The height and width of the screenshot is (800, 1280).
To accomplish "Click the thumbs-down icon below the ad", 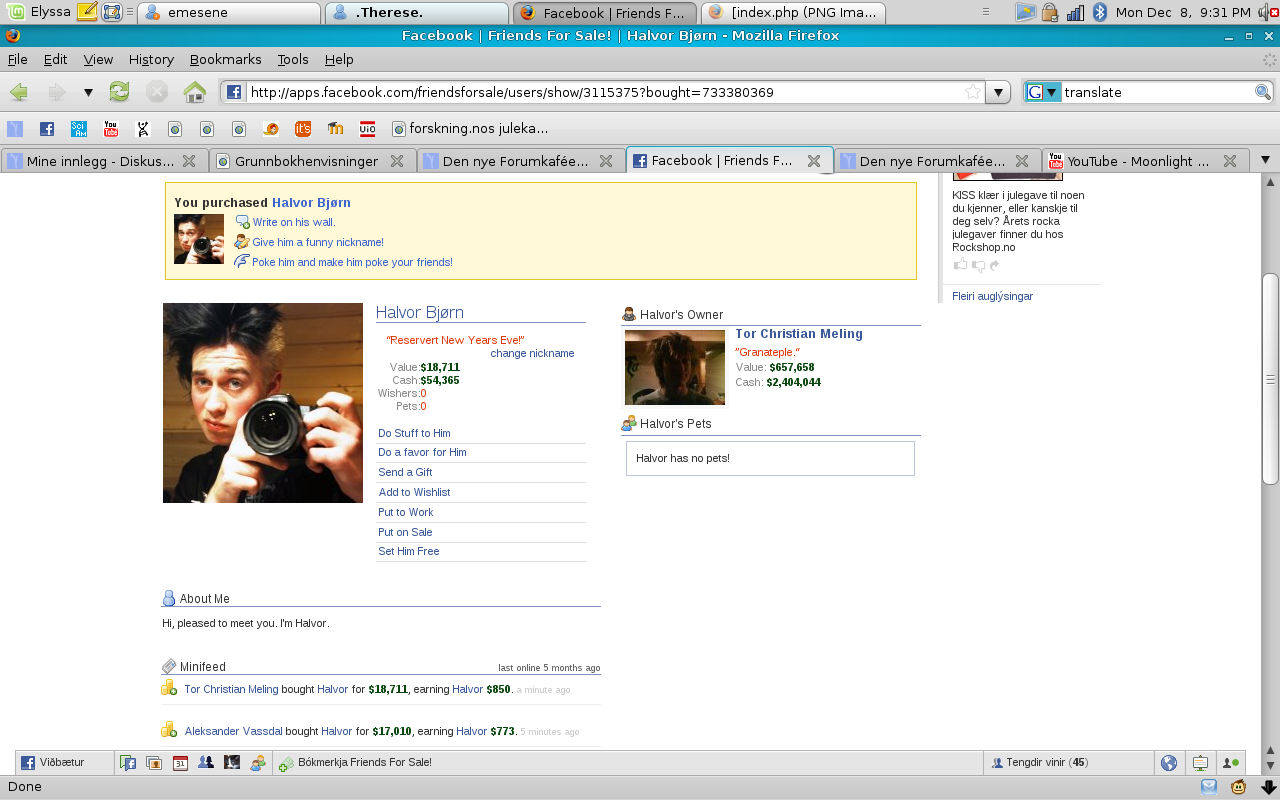I will pos(978,266).
